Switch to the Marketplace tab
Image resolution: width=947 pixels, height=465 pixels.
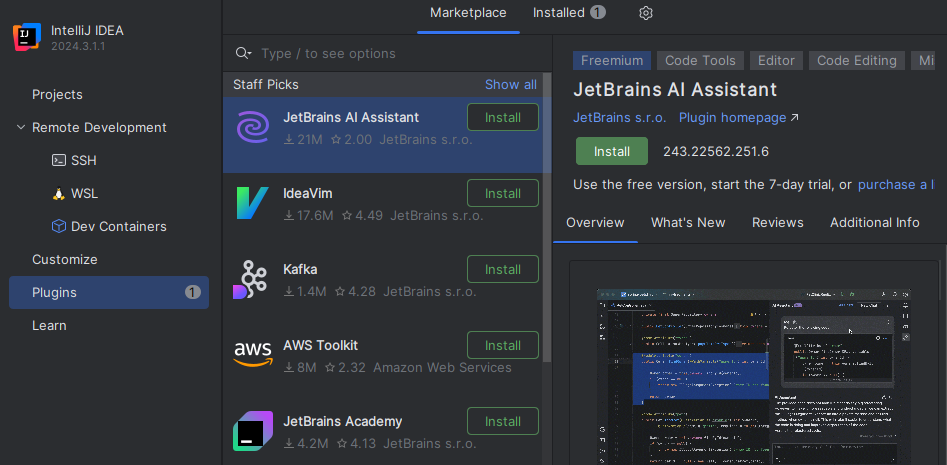click(x=468, y=13)
